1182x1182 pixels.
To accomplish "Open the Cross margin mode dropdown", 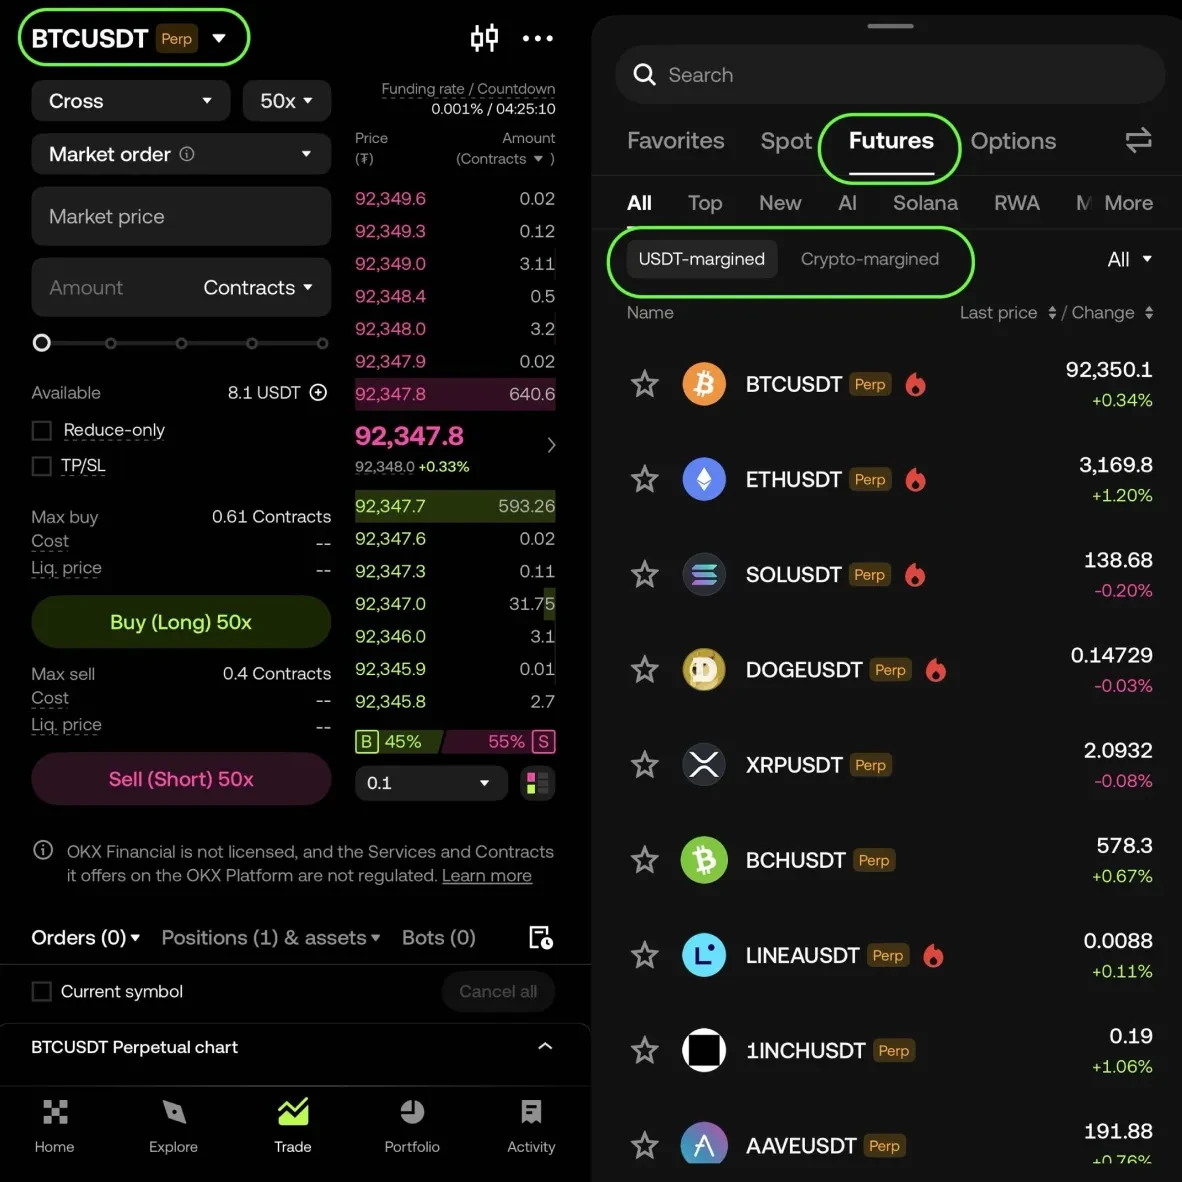I will pos(131,101).
